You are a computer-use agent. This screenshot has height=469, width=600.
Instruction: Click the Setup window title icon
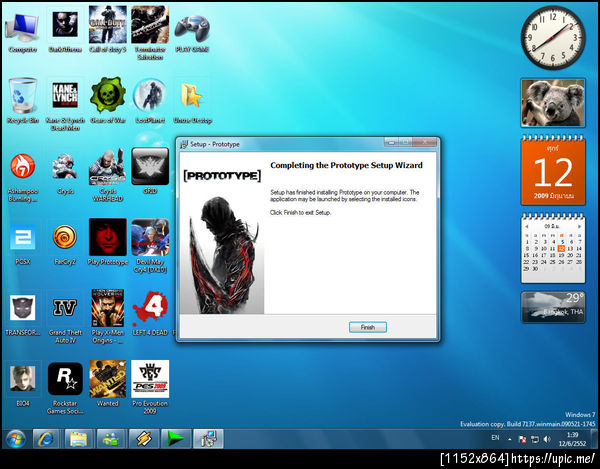[184, 144]
